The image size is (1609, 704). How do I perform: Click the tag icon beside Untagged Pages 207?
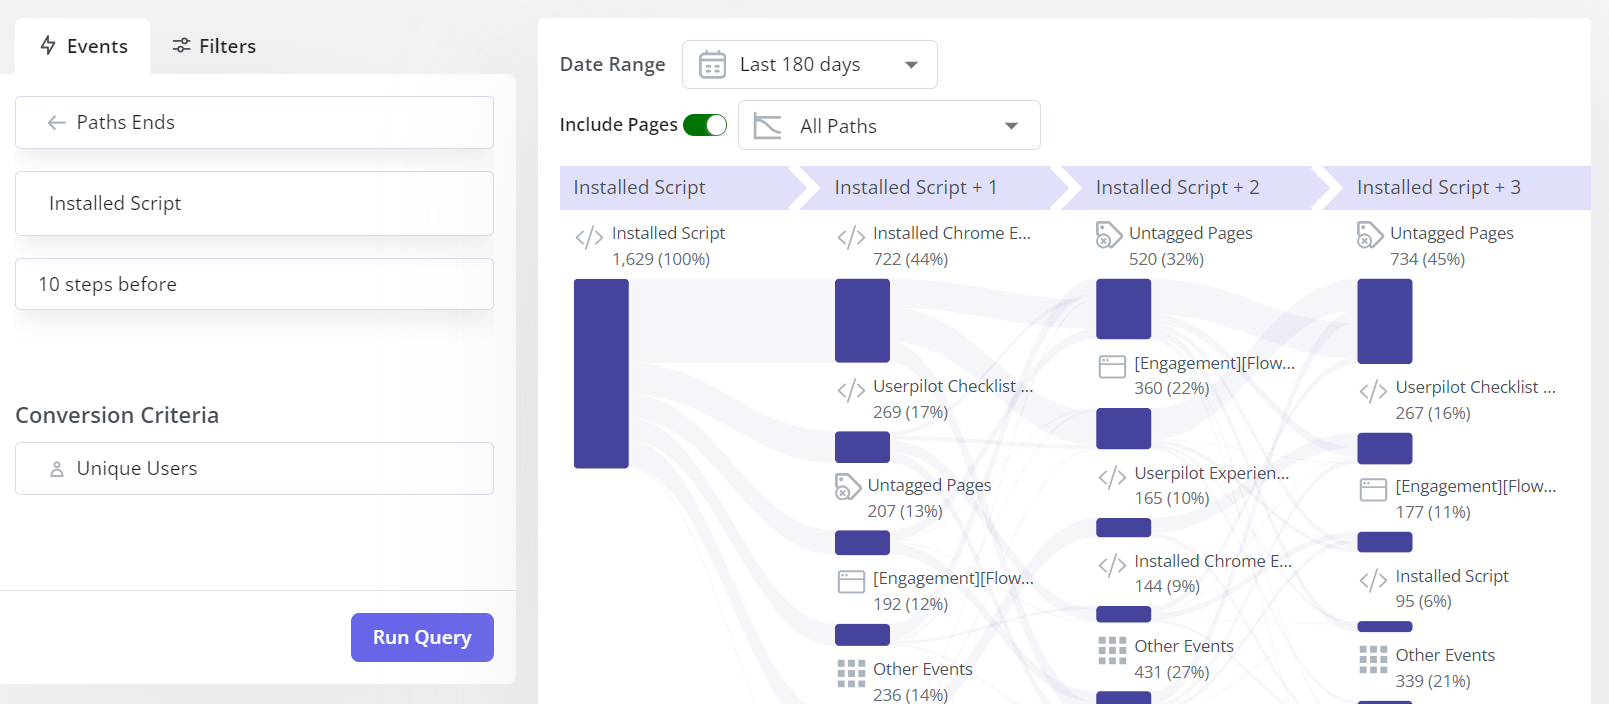(848, 487)
